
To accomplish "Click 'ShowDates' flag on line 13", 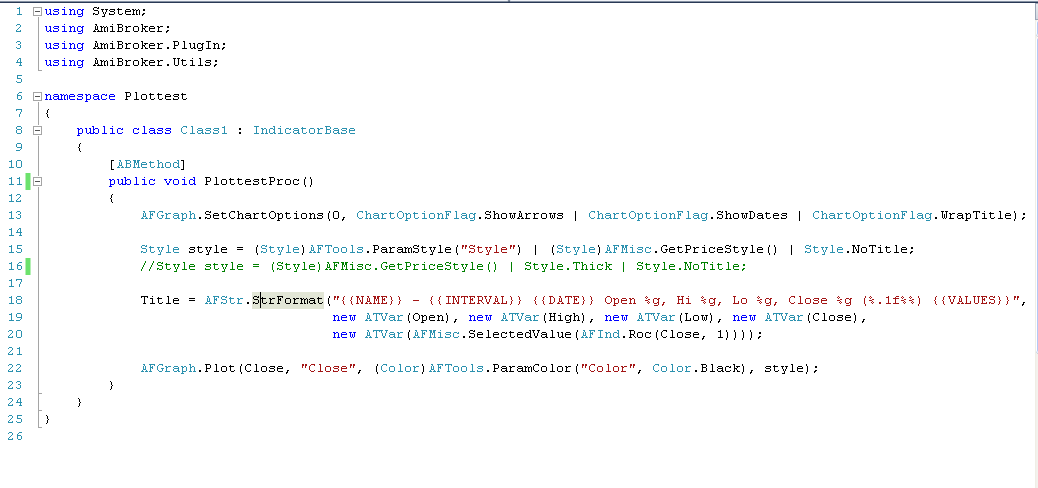I will coord(752,215).
